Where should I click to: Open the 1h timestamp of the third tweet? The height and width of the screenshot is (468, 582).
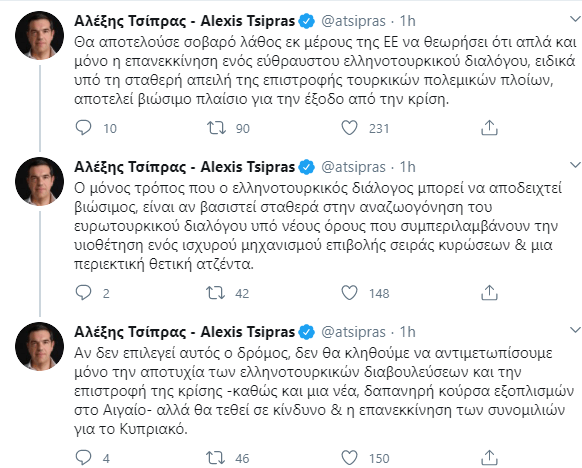(407, 332)
